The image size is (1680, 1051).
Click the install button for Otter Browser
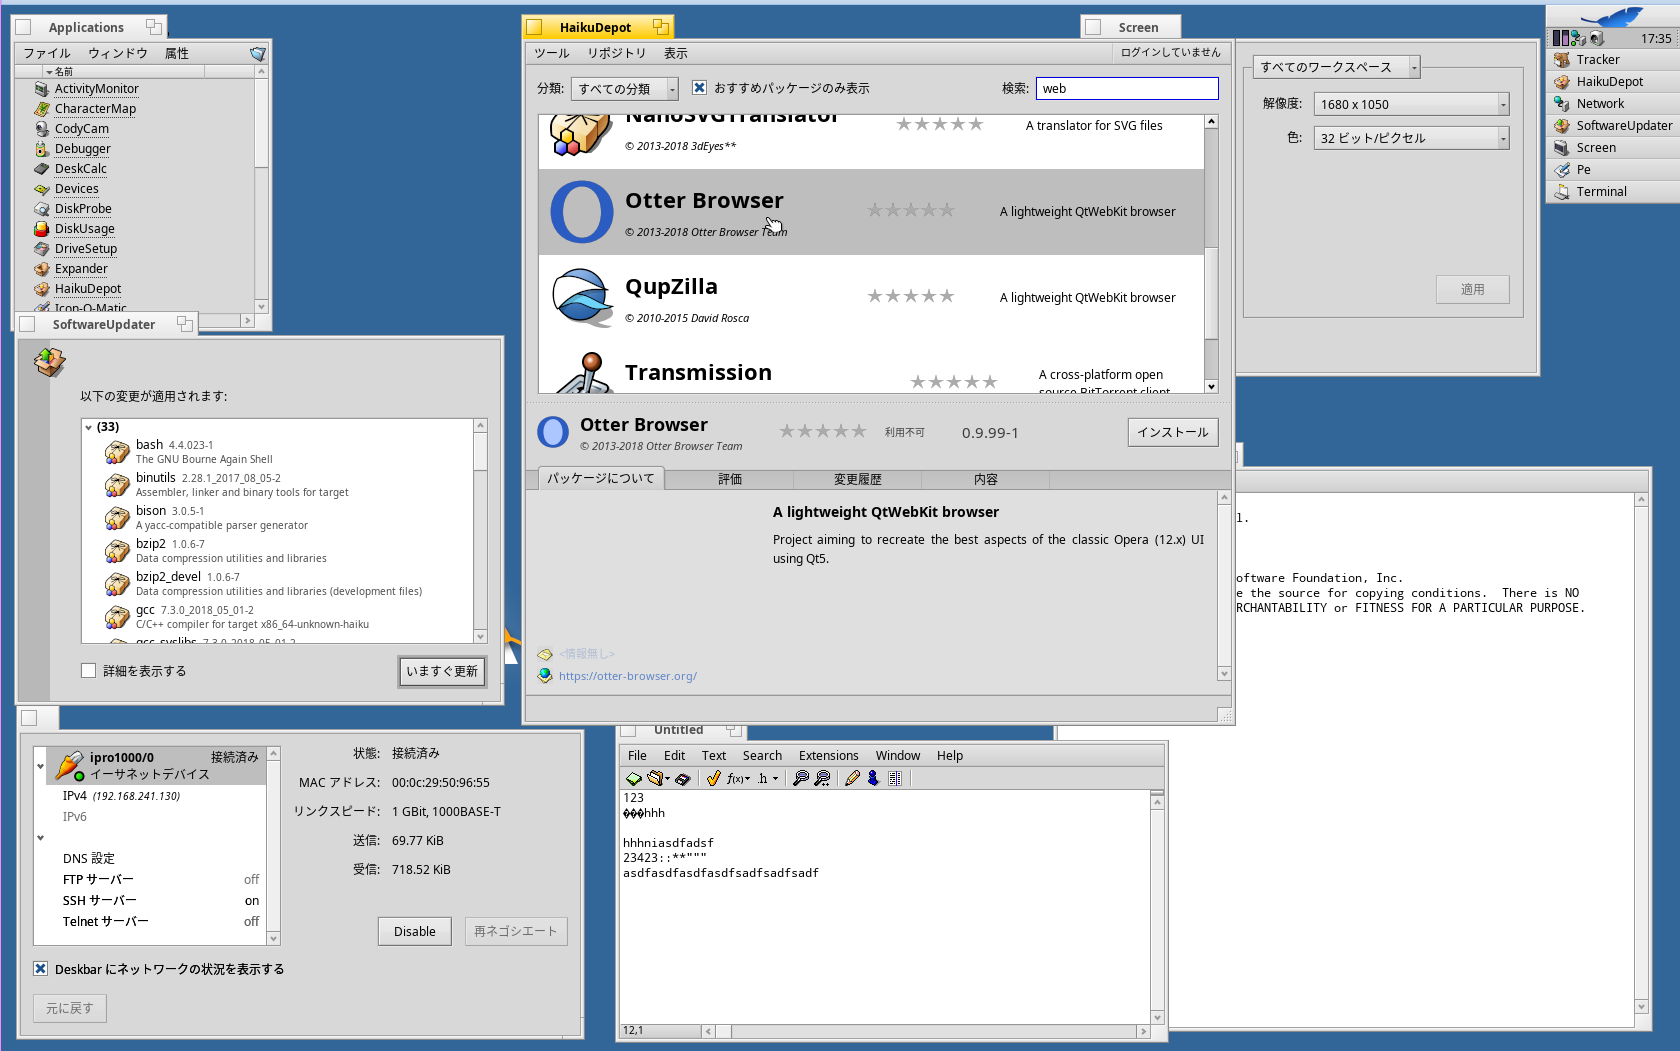pos(1173,432)
